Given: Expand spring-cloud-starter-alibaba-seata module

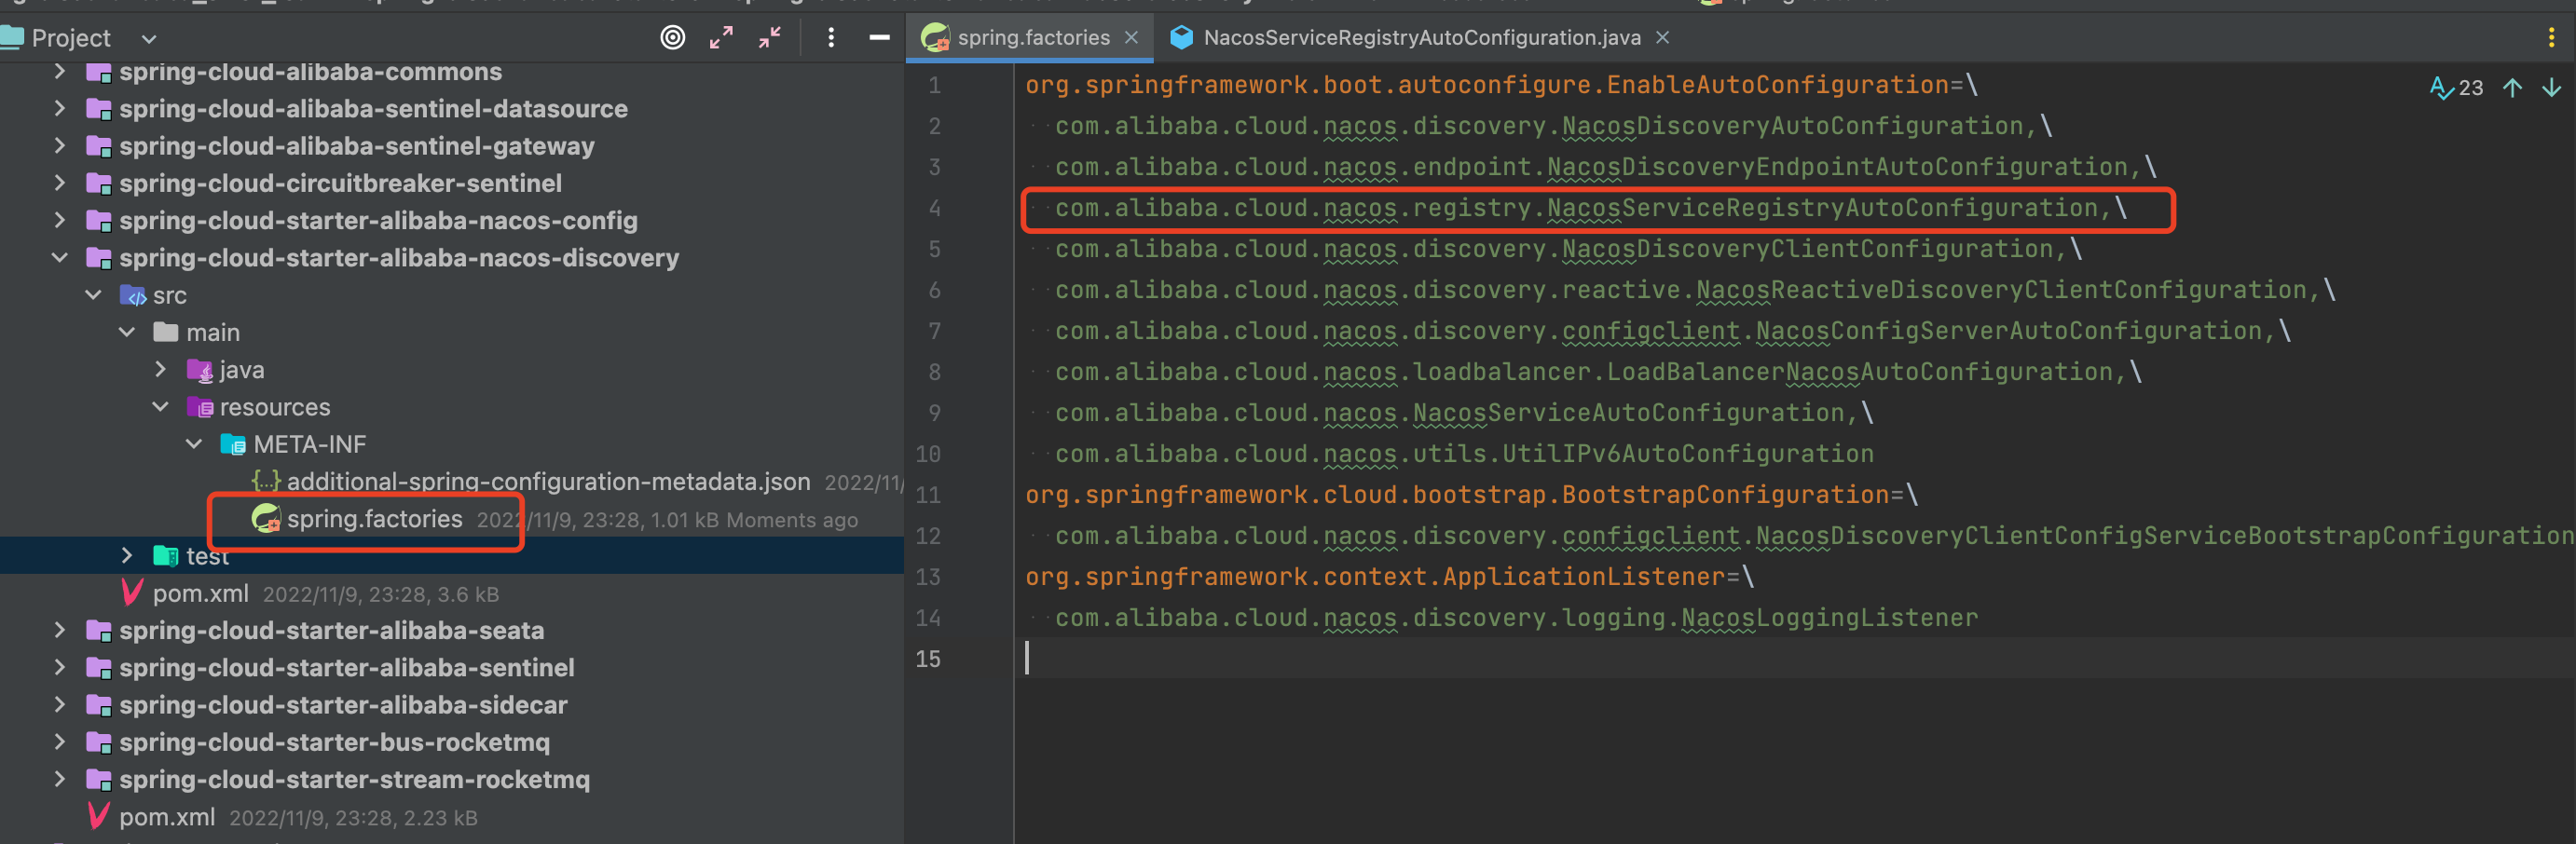Looking at the screenshot, I should [x=60, y=630].
